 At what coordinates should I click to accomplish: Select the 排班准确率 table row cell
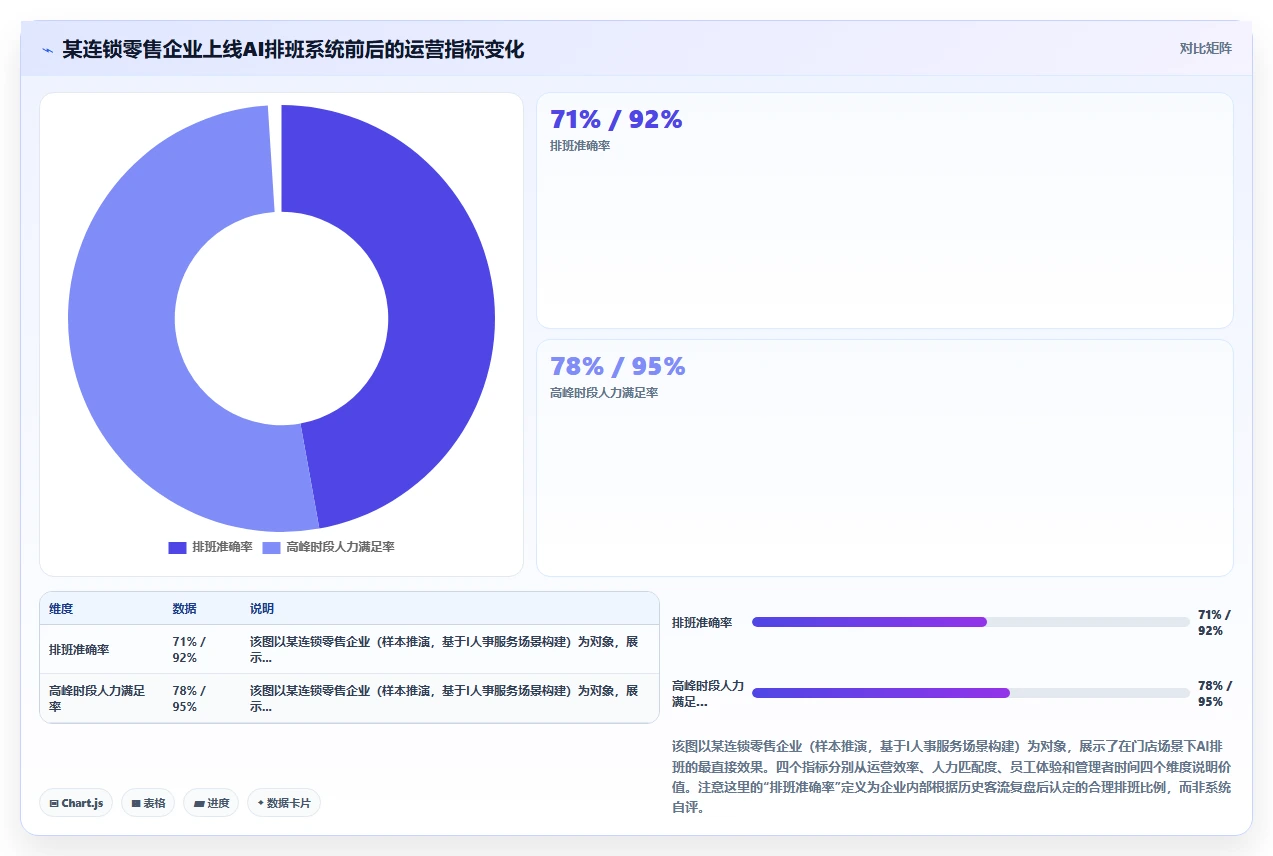pos(102,649)
